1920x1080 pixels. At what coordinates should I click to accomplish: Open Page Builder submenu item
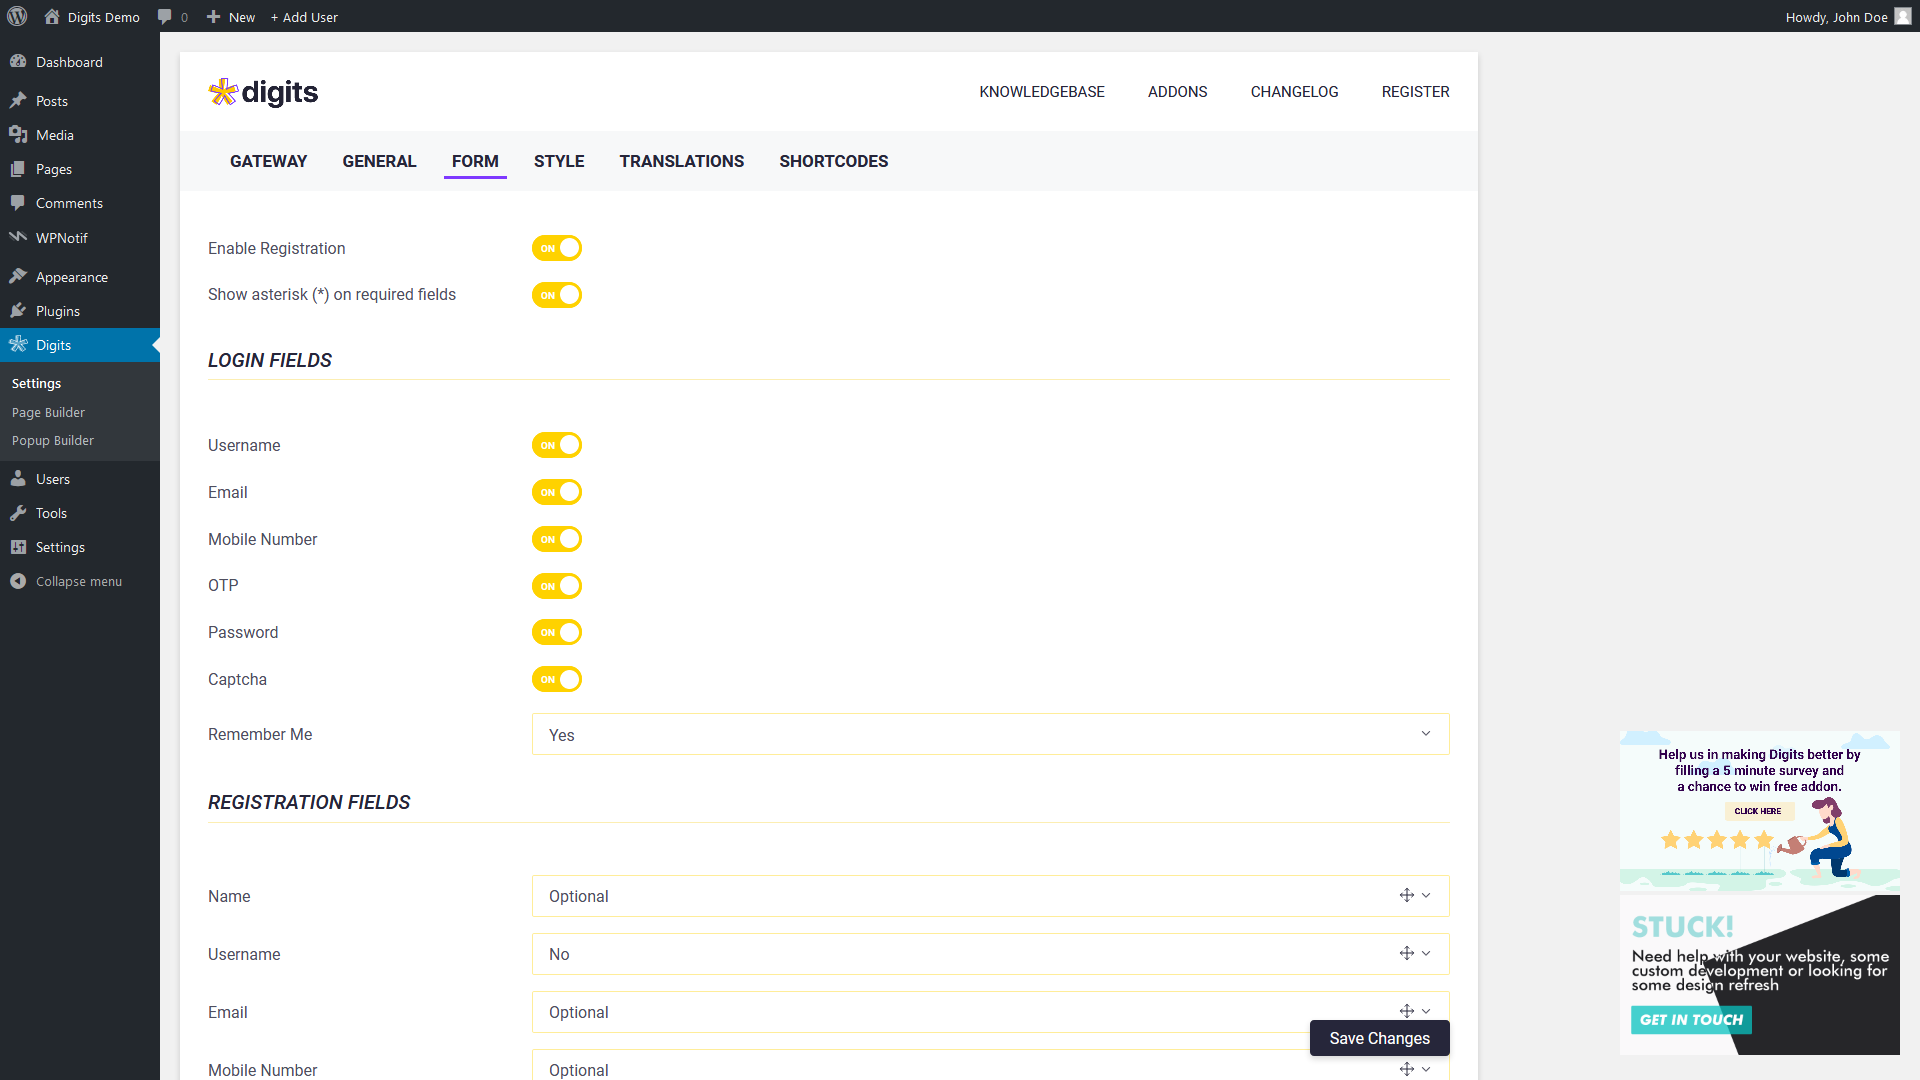click(x=48, y=412)
